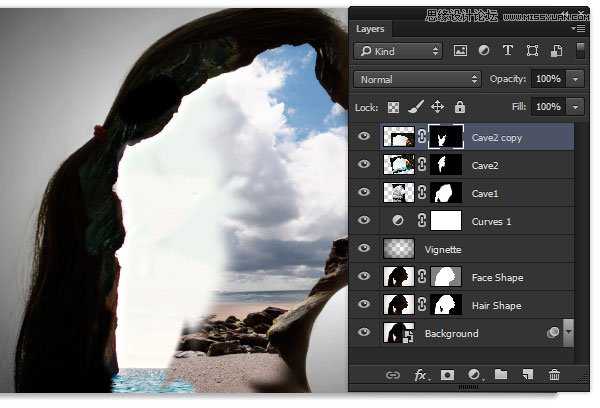Select the Hair Shape mask thumbnail
The height and width of the screenshot is (408, 600).
pyautogui.click(x=446, y=304)
